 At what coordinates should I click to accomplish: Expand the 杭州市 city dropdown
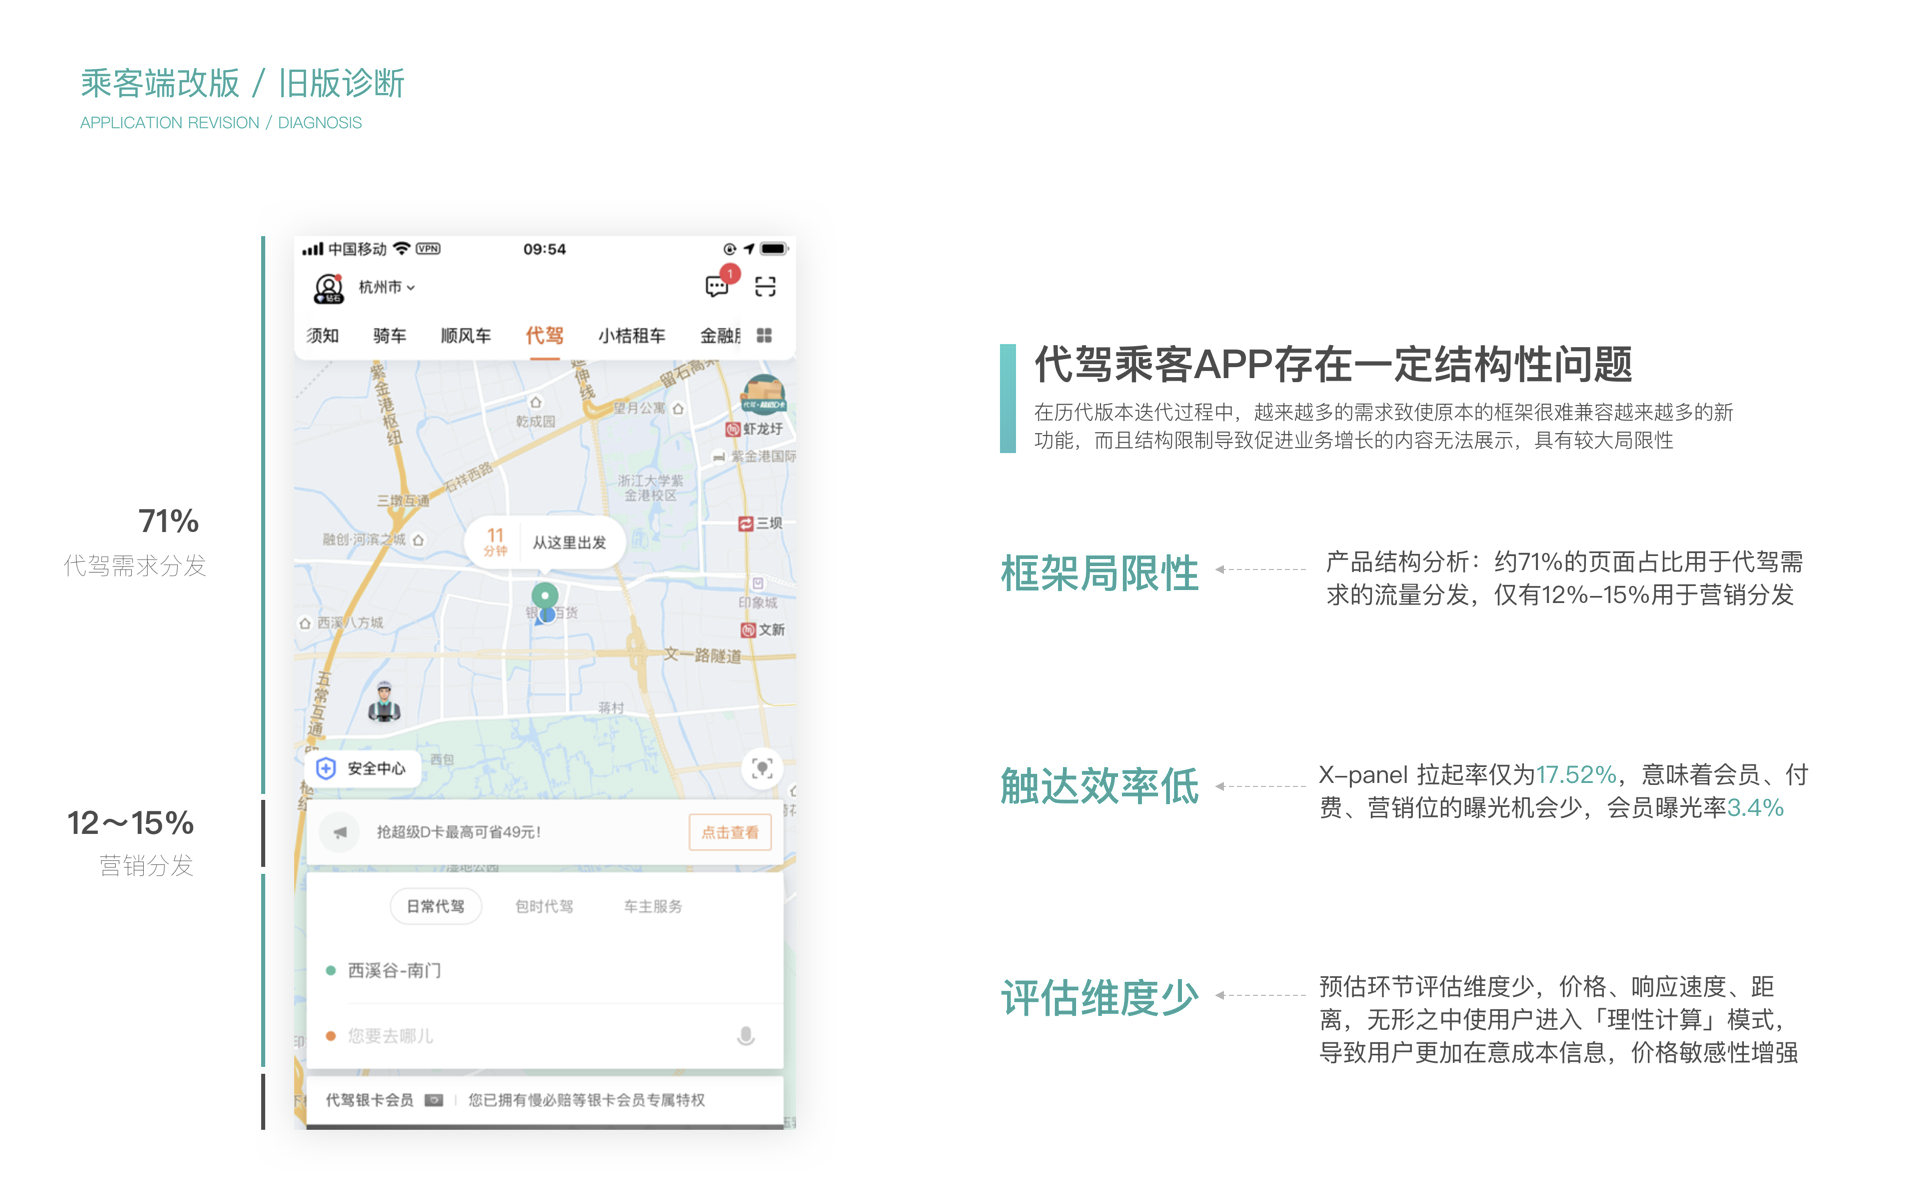(386, 287)
